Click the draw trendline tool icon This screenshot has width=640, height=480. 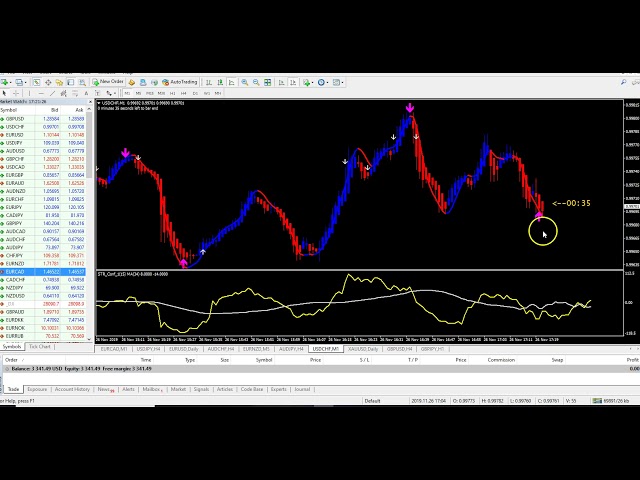[51, 93]
